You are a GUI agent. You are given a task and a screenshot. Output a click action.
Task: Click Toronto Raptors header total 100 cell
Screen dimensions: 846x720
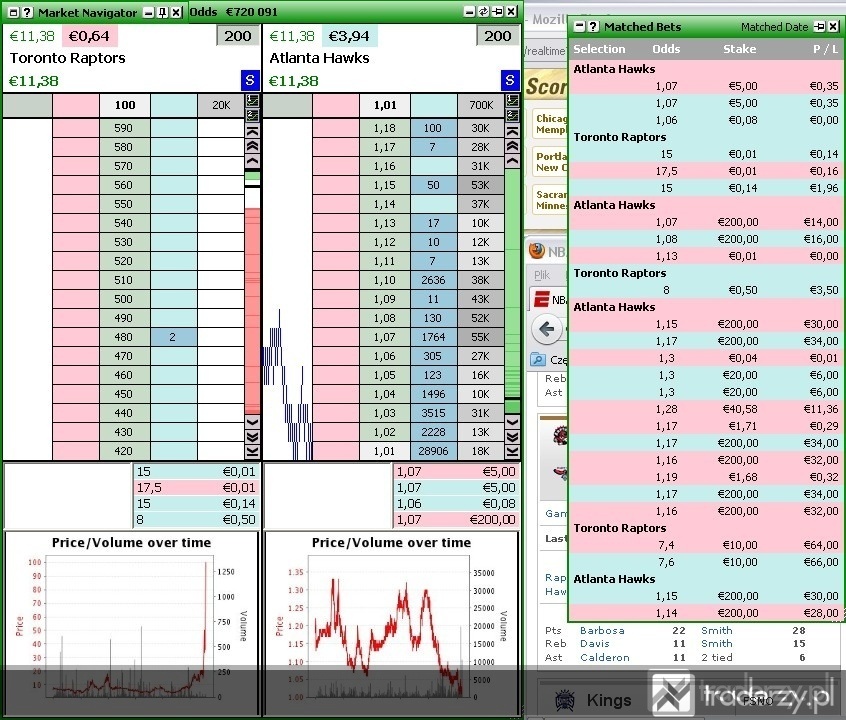click(125, 105)
